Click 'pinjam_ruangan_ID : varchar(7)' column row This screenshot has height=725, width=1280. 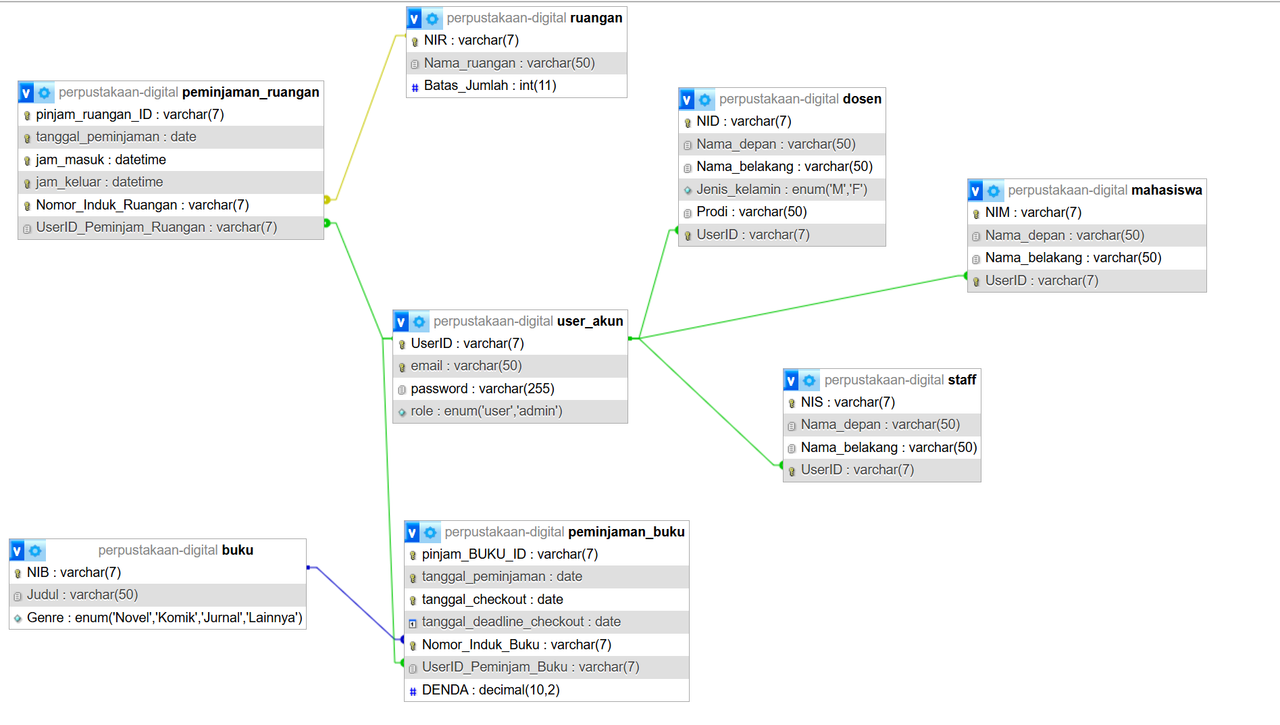tap(171, 114)
